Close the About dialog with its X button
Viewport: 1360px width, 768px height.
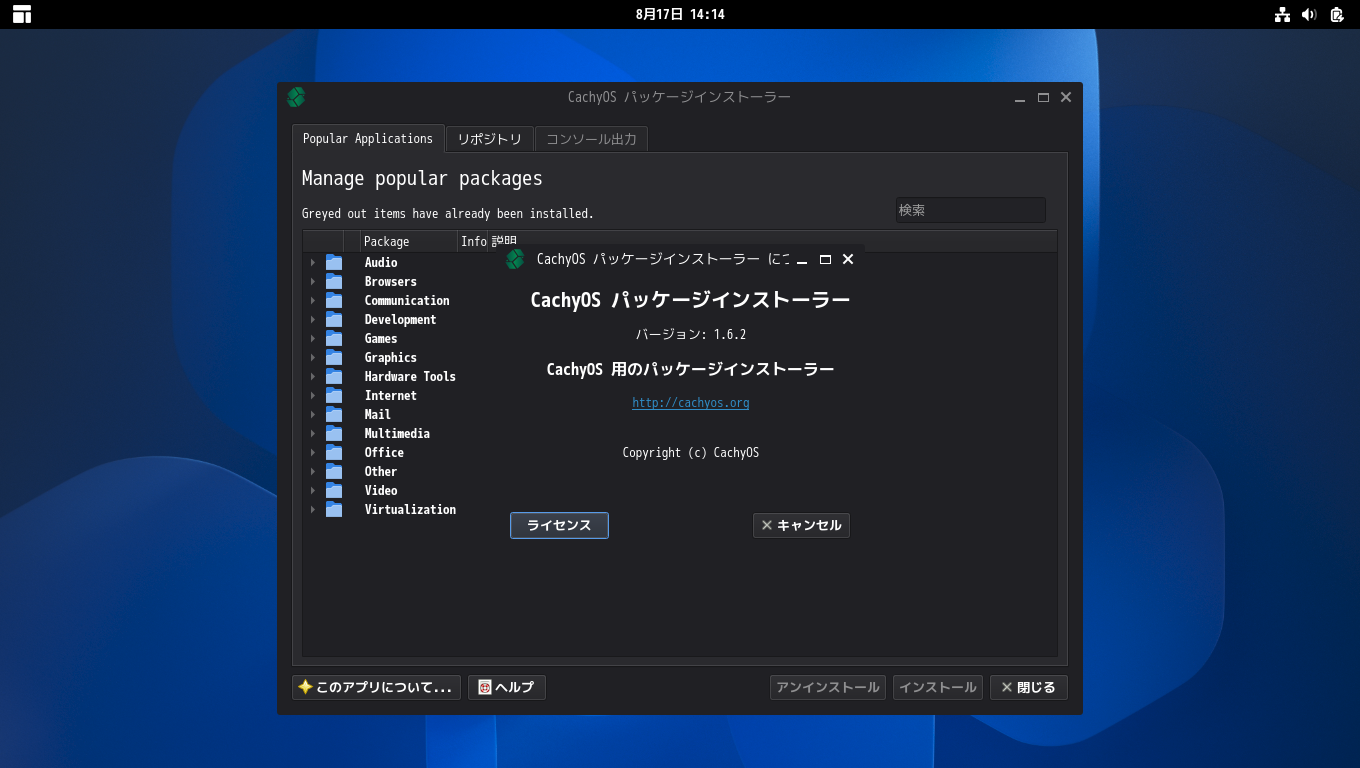pyautogui.click(x=848, y=259)
